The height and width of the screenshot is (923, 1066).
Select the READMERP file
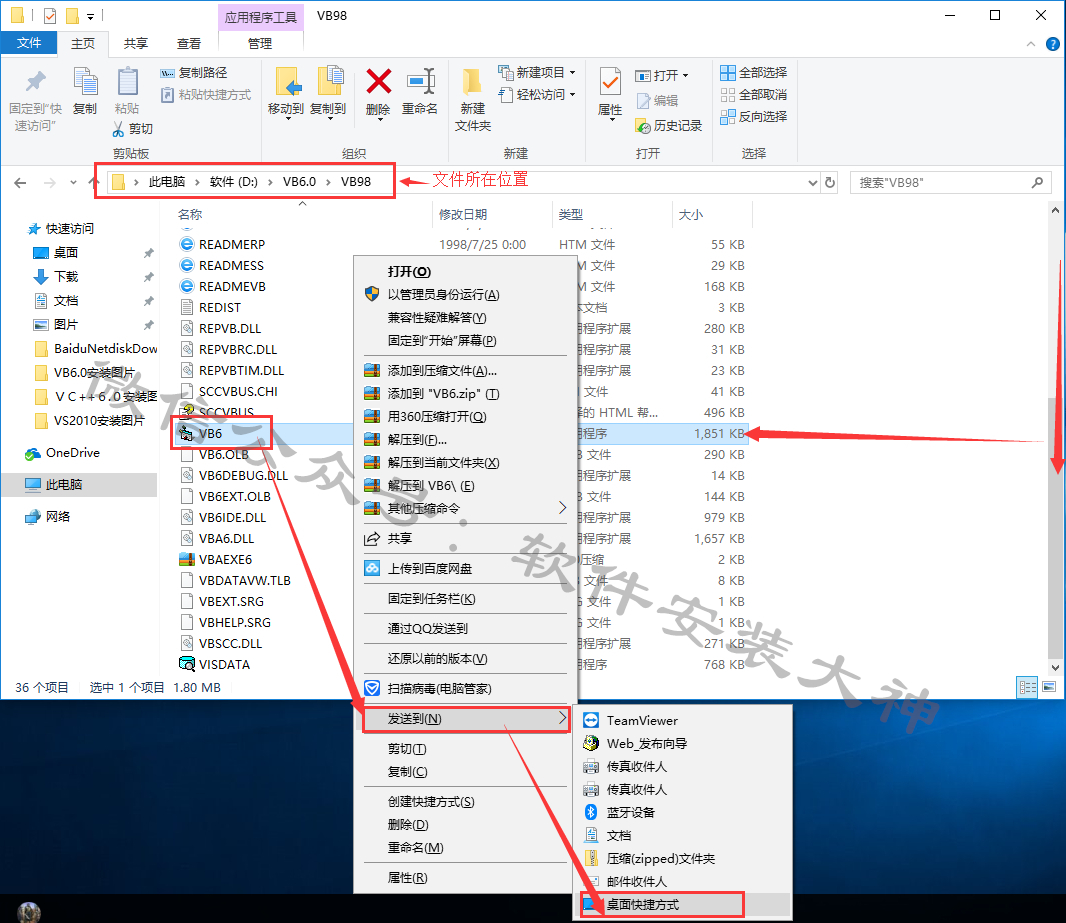[232, 245]
